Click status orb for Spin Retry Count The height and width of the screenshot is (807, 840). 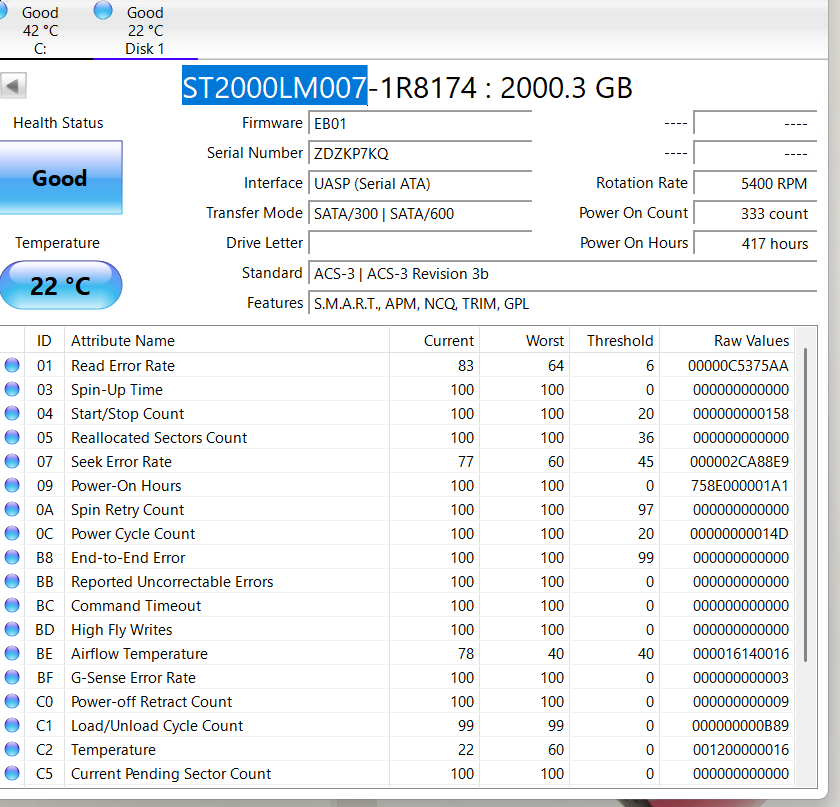click(12, 509)
